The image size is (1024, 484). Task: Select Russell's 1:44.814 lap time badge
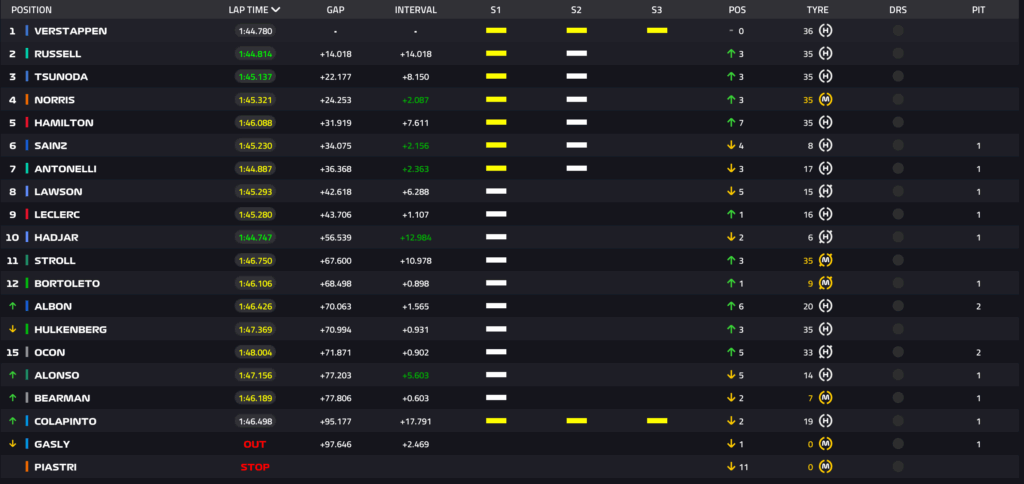(x=255, y=54)
